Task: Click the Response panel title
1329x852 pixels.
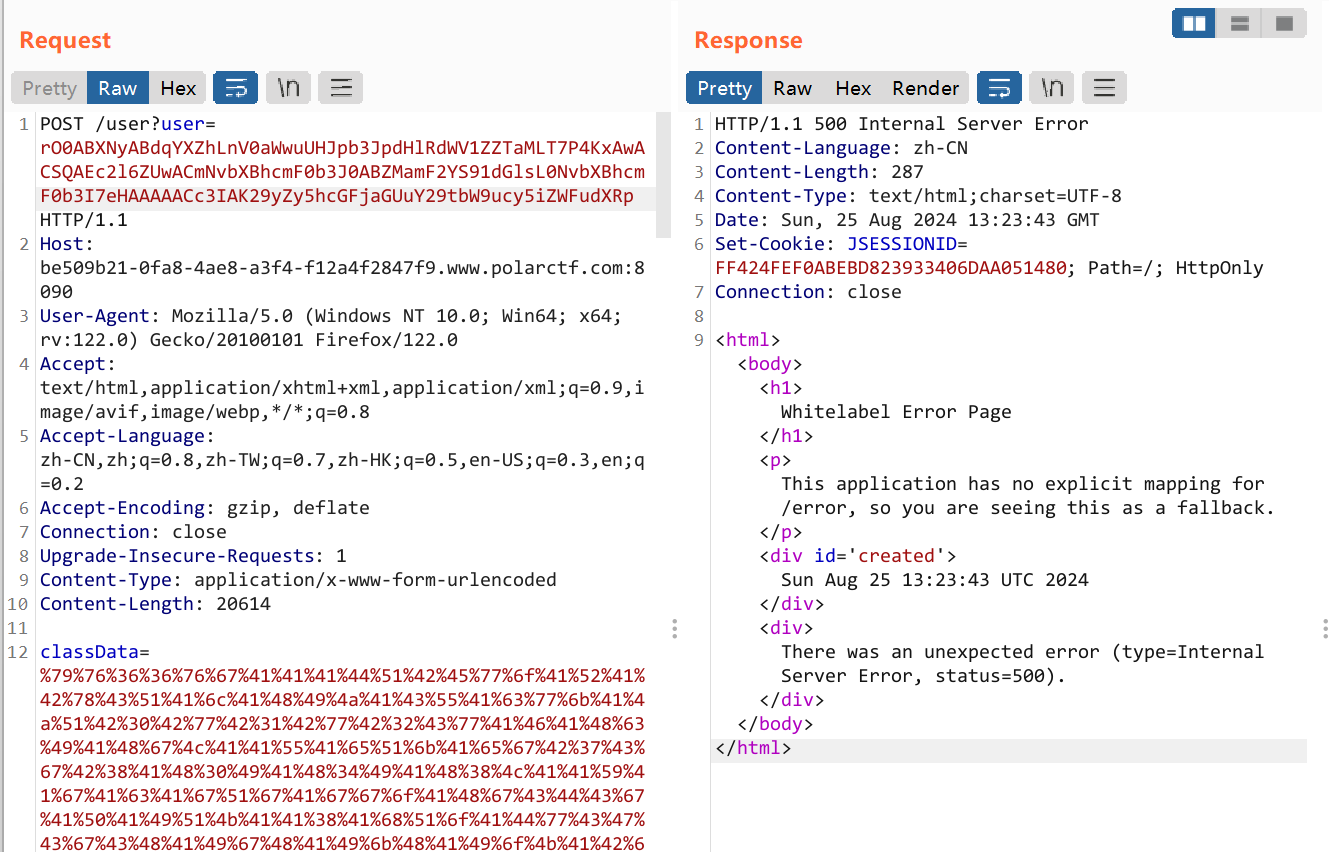Action: pyautogui.click(x=748, y=40)
